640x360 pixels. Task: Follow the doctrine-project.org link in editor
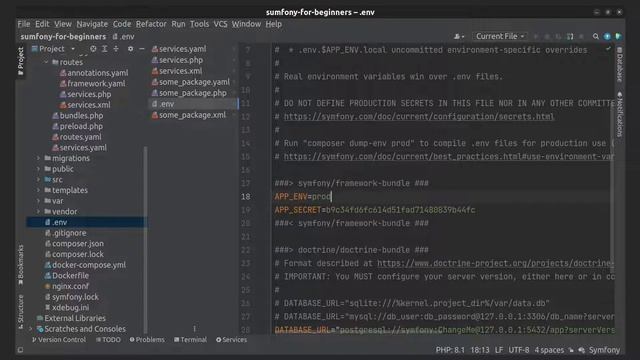pyautogui.click(x=495, y=263)
